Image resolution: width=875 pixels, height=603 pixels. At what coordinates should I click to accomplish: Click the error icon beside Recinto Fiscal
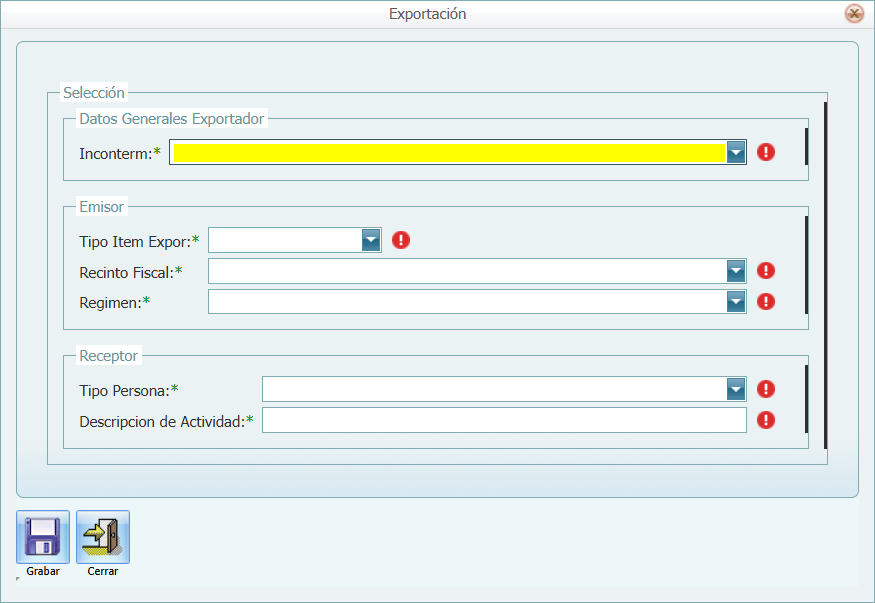point(766,271)
